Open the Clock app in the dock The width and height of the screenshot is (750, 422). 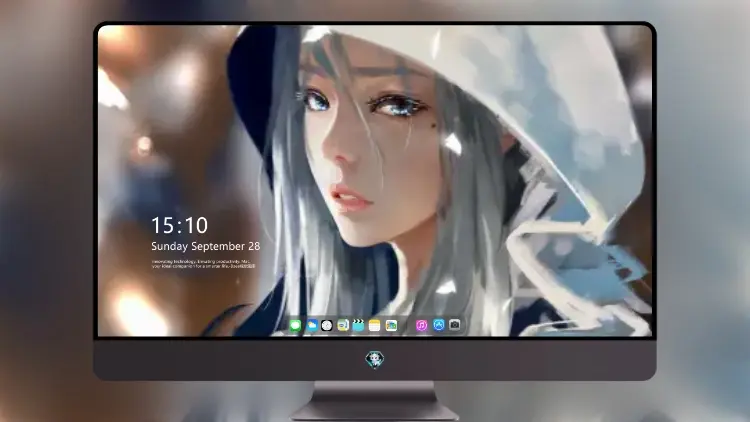327,326
